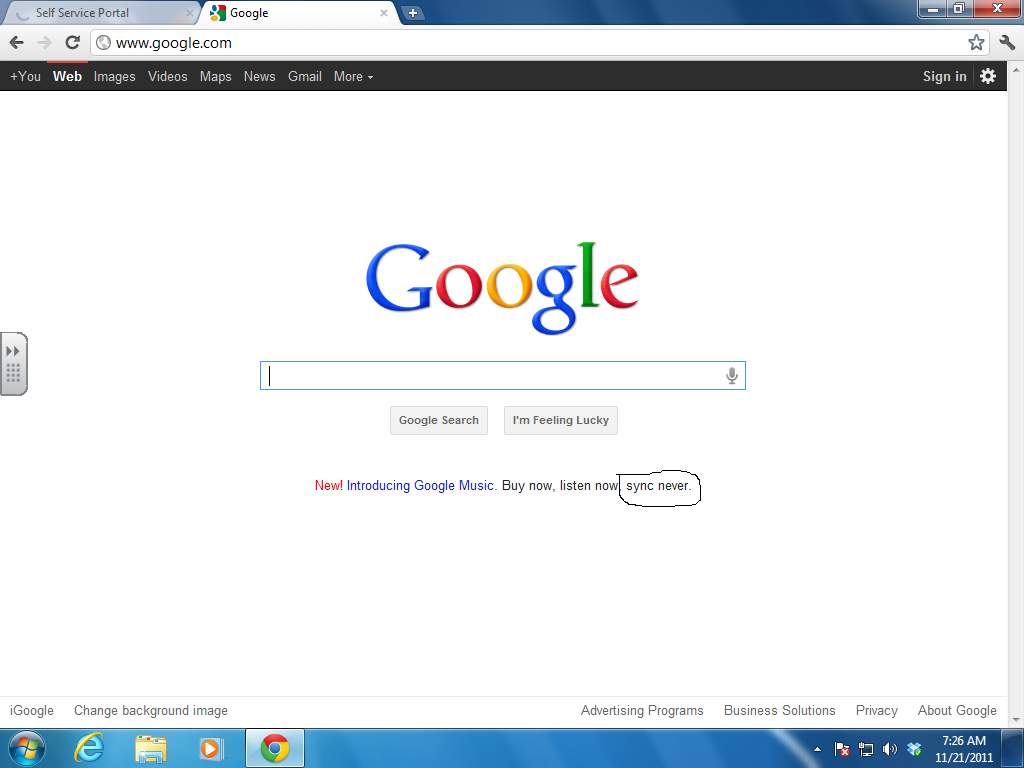Click Change background image
Screen dimensions: 1024x768
151,711
